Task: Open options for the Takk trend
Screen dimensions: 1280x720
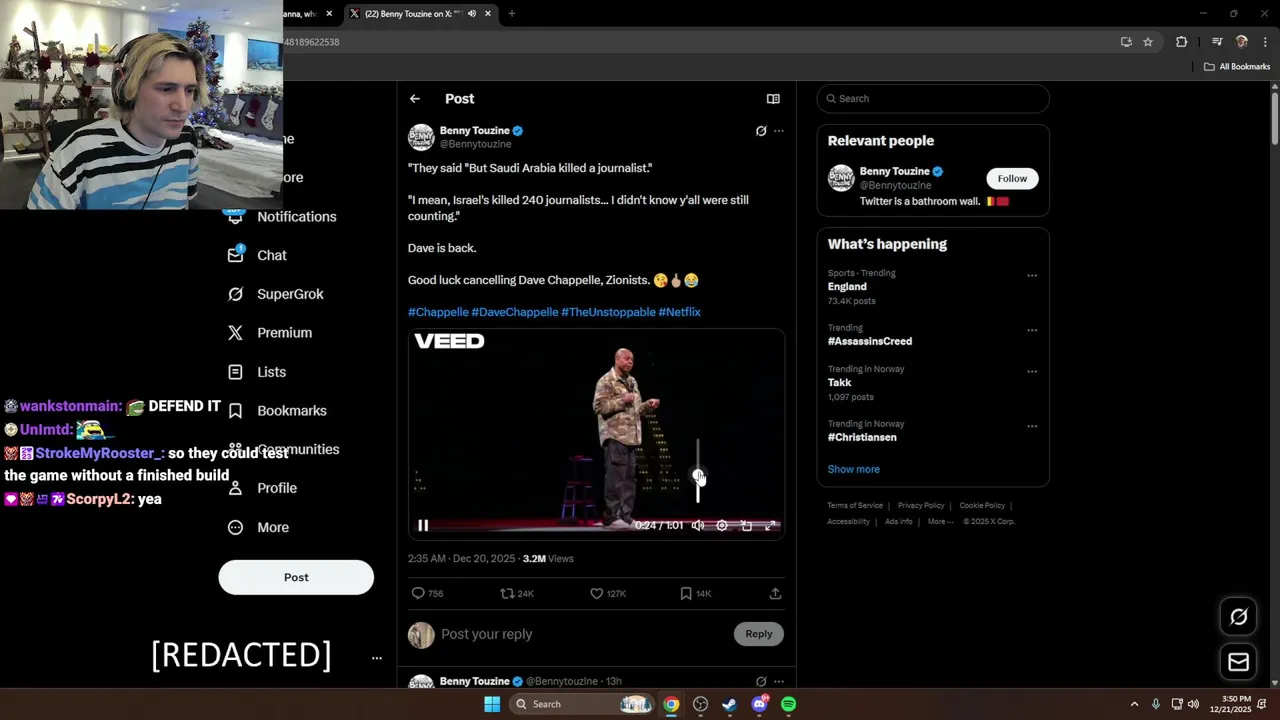Action: point(1032,371)
